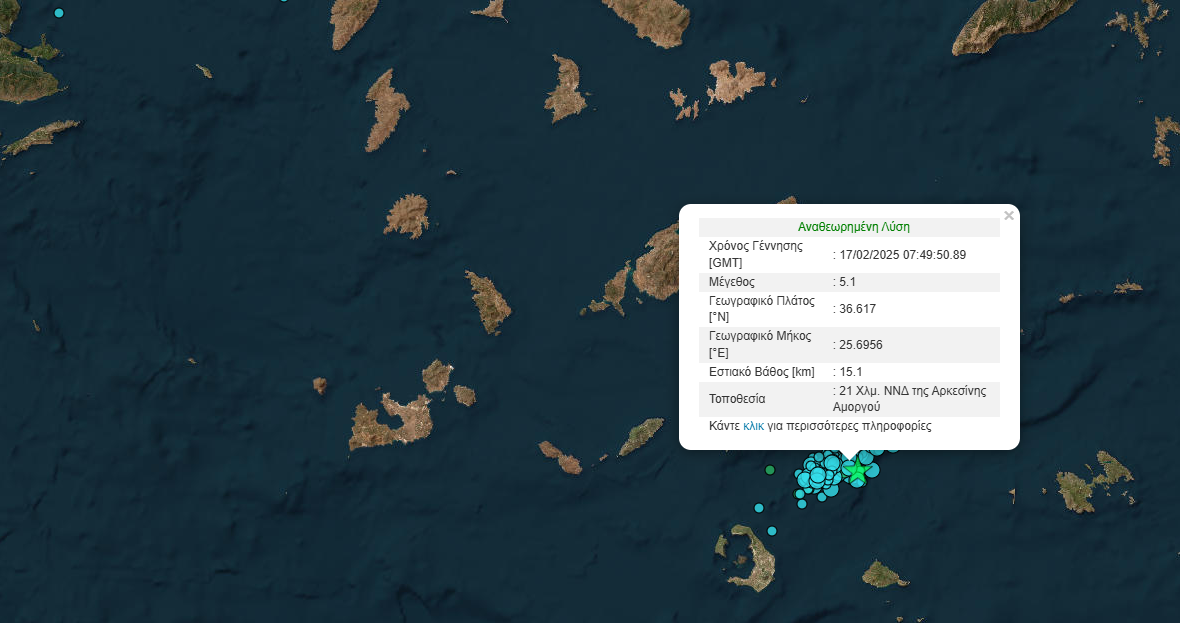Click the magnitude value 5.1
Screen dimensions: 1180x623
click(x=847, y=282)
